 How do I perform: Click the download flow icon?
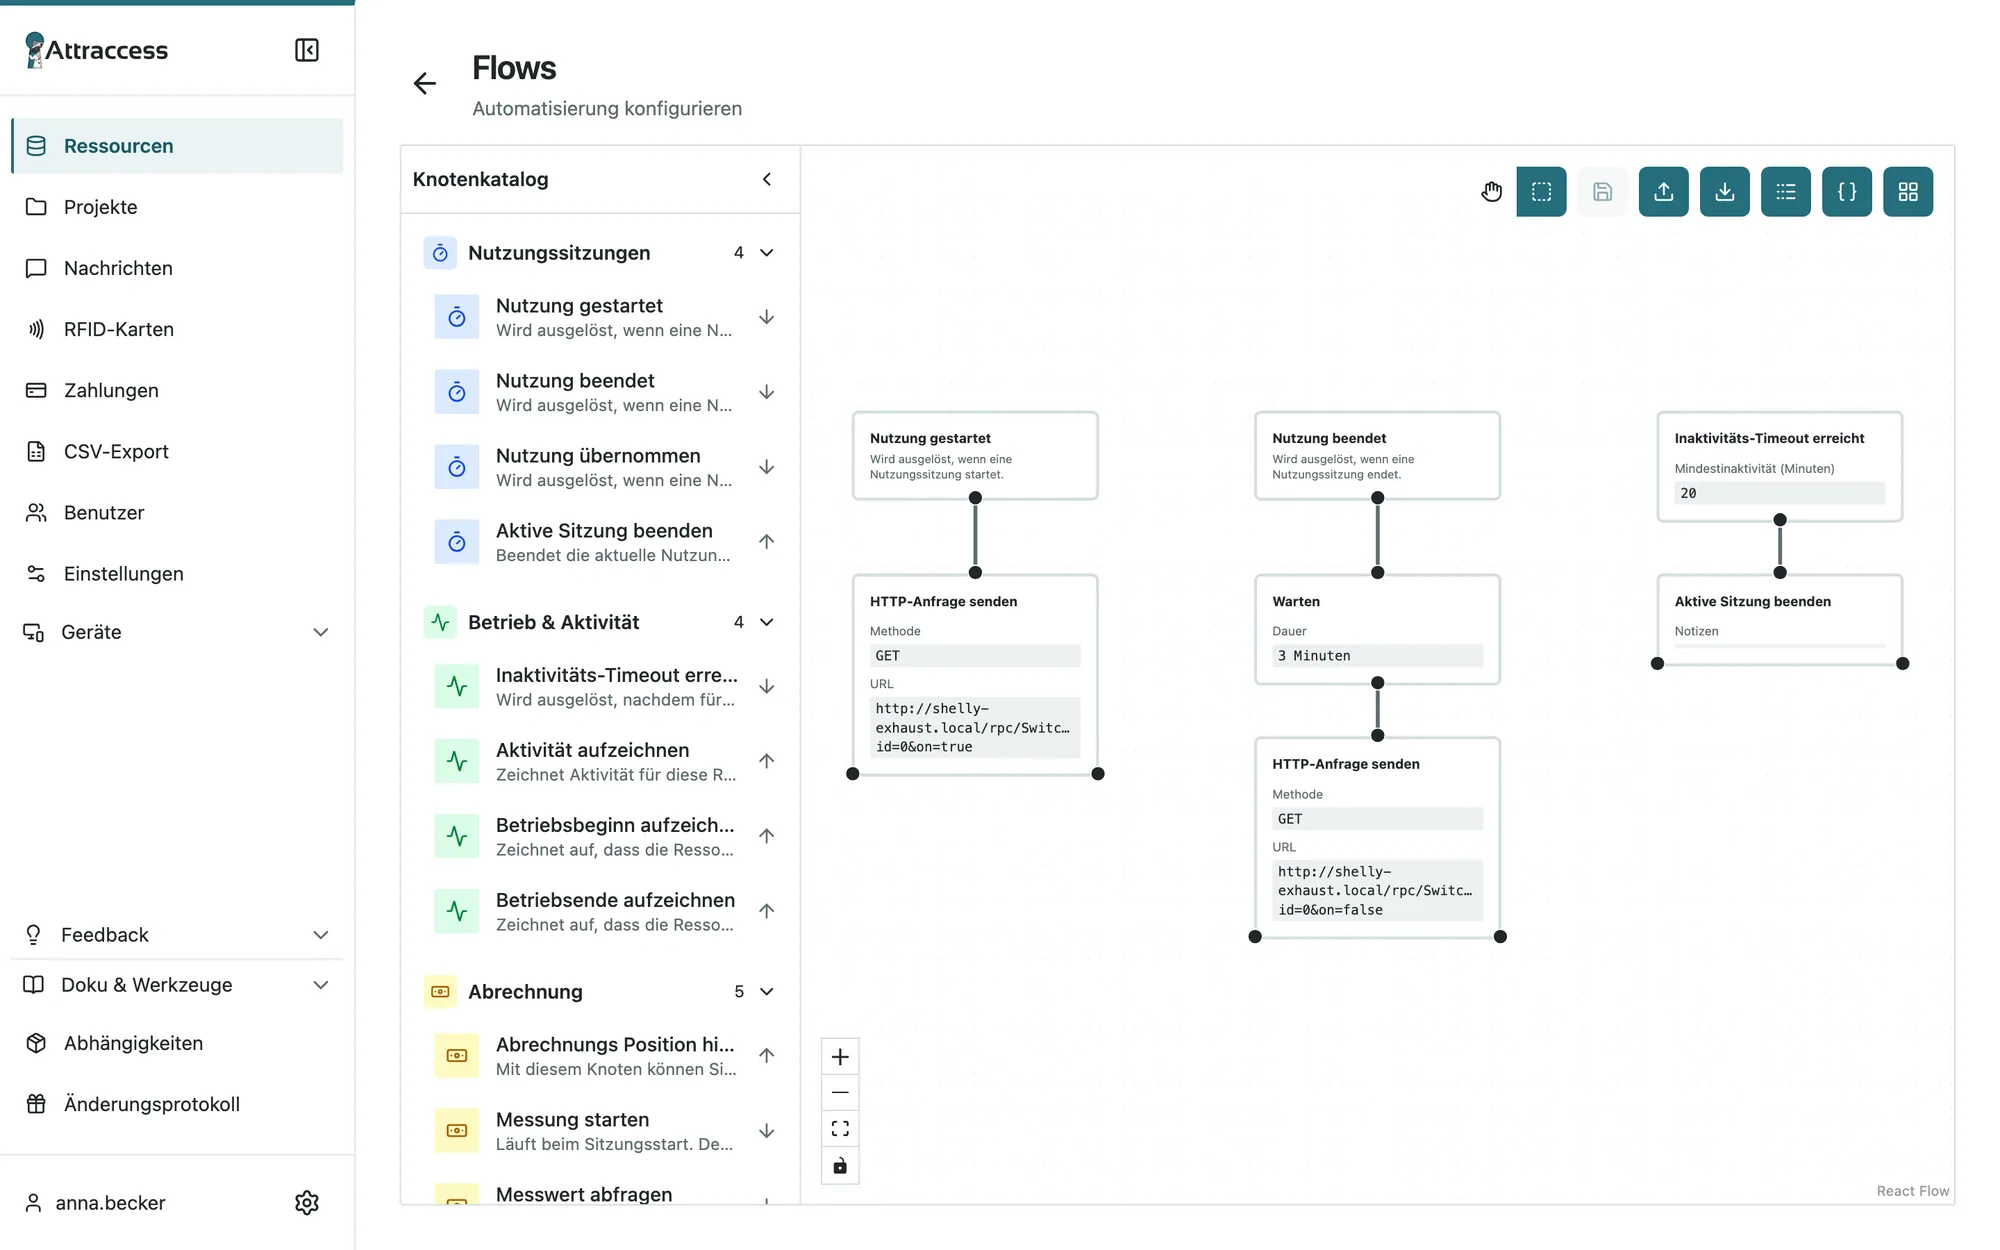[x=1724, y=191]
